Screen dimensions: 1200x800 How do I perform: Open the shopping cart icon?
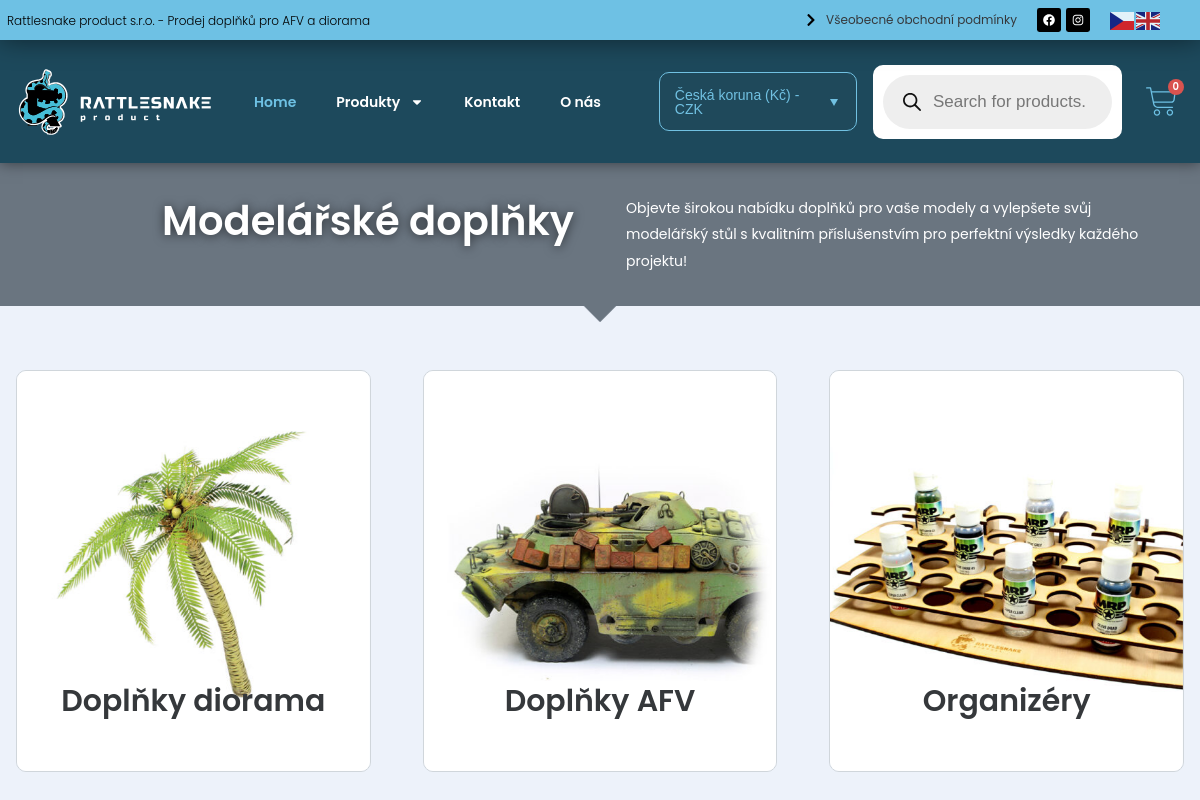(x=1162, y=101)
